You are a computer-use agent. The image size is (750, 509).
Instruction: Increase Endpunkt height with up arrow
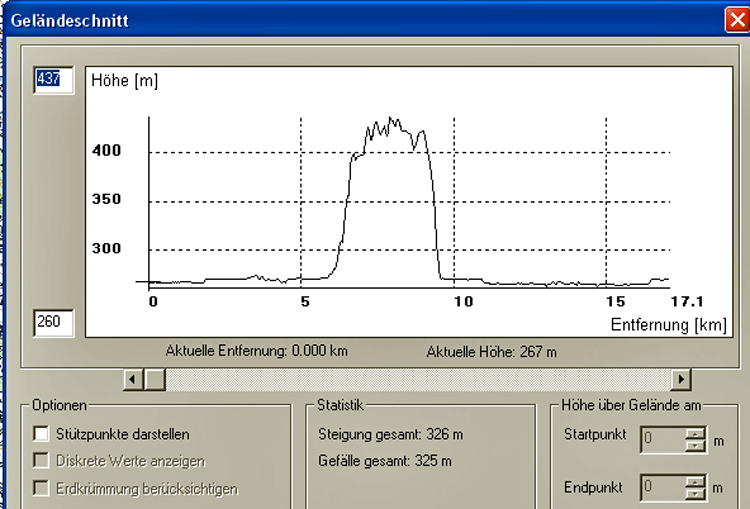696,482
